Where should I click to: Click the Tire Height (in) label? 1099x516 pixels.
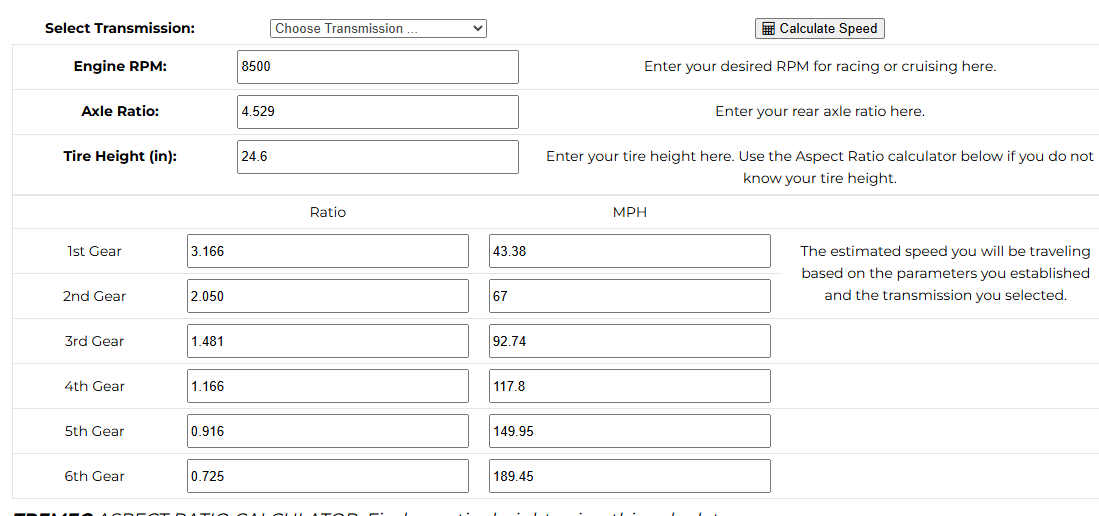120,156
